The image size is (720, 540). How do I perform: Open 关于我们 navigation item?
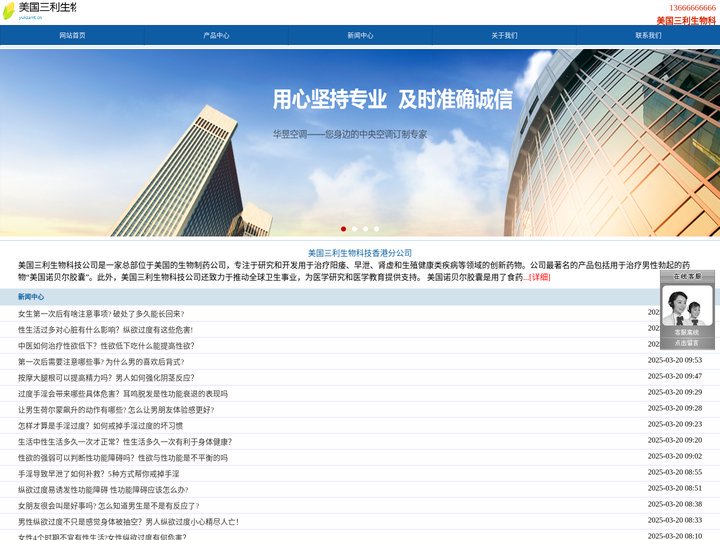[x=504, y=35]
